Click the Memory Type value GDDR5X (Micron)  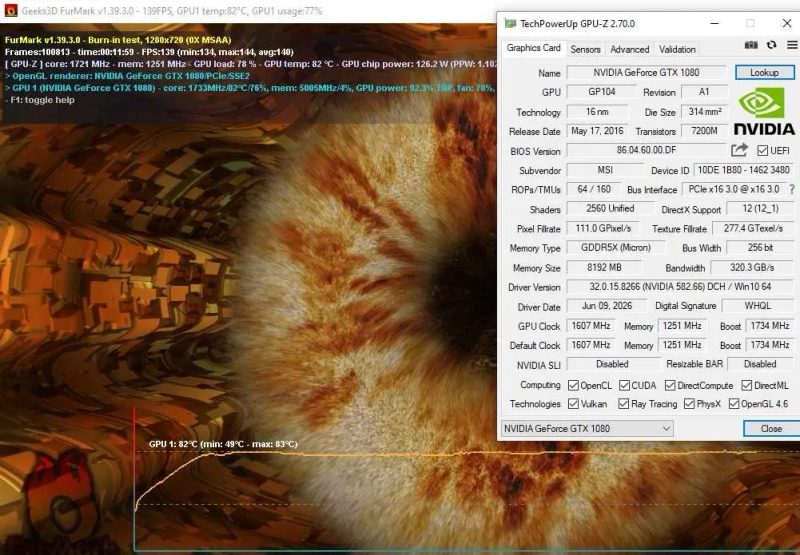616,248
